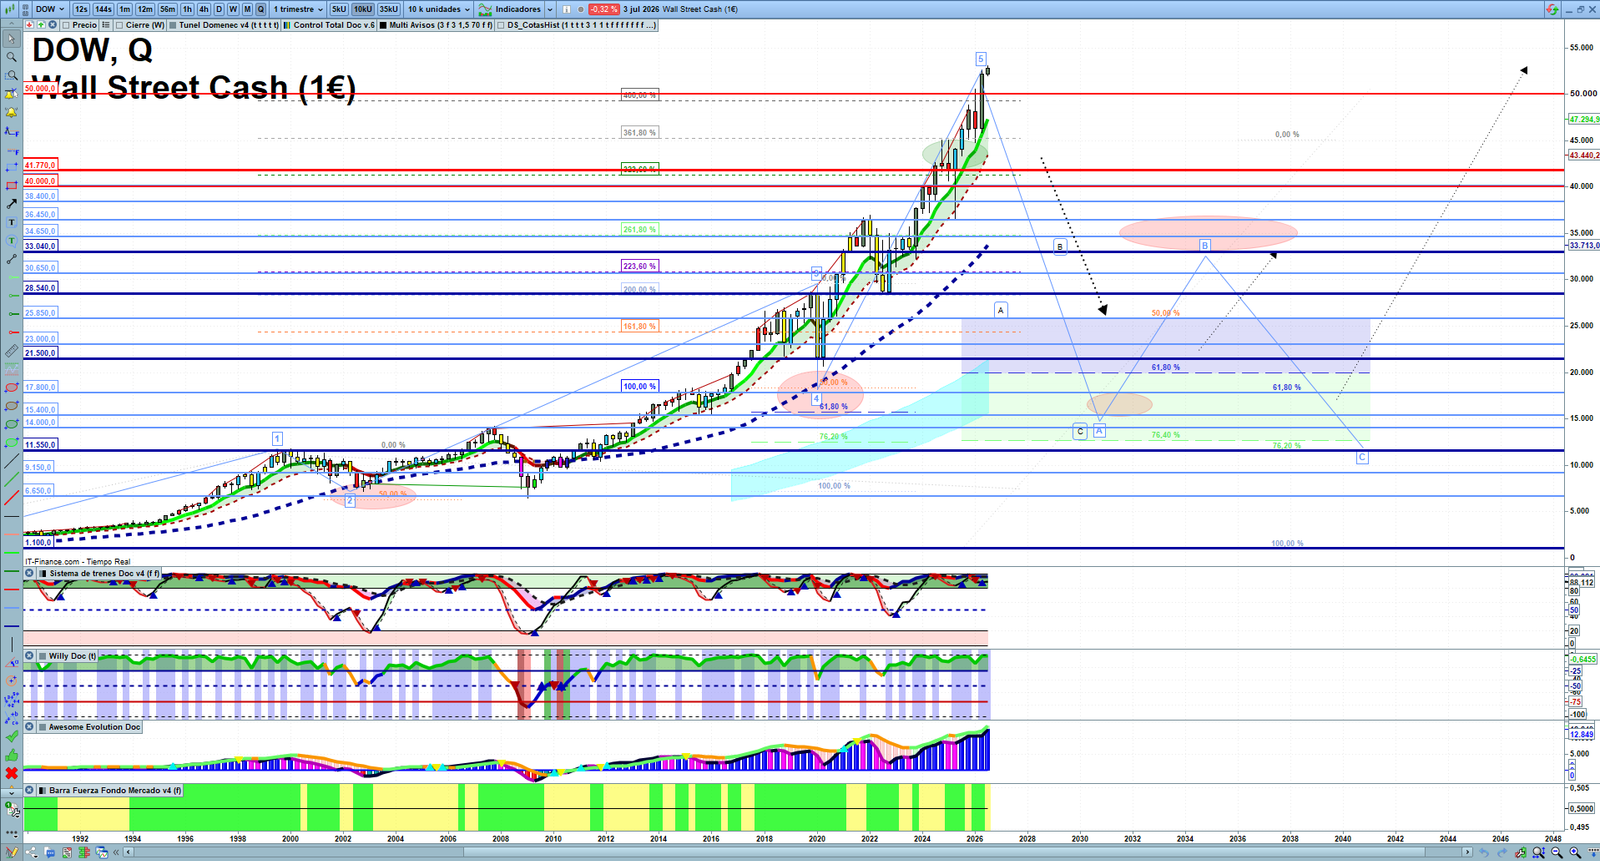Collapse indicator bar with up chevron
The image size is (1600, 861).
tap(11, 25)
